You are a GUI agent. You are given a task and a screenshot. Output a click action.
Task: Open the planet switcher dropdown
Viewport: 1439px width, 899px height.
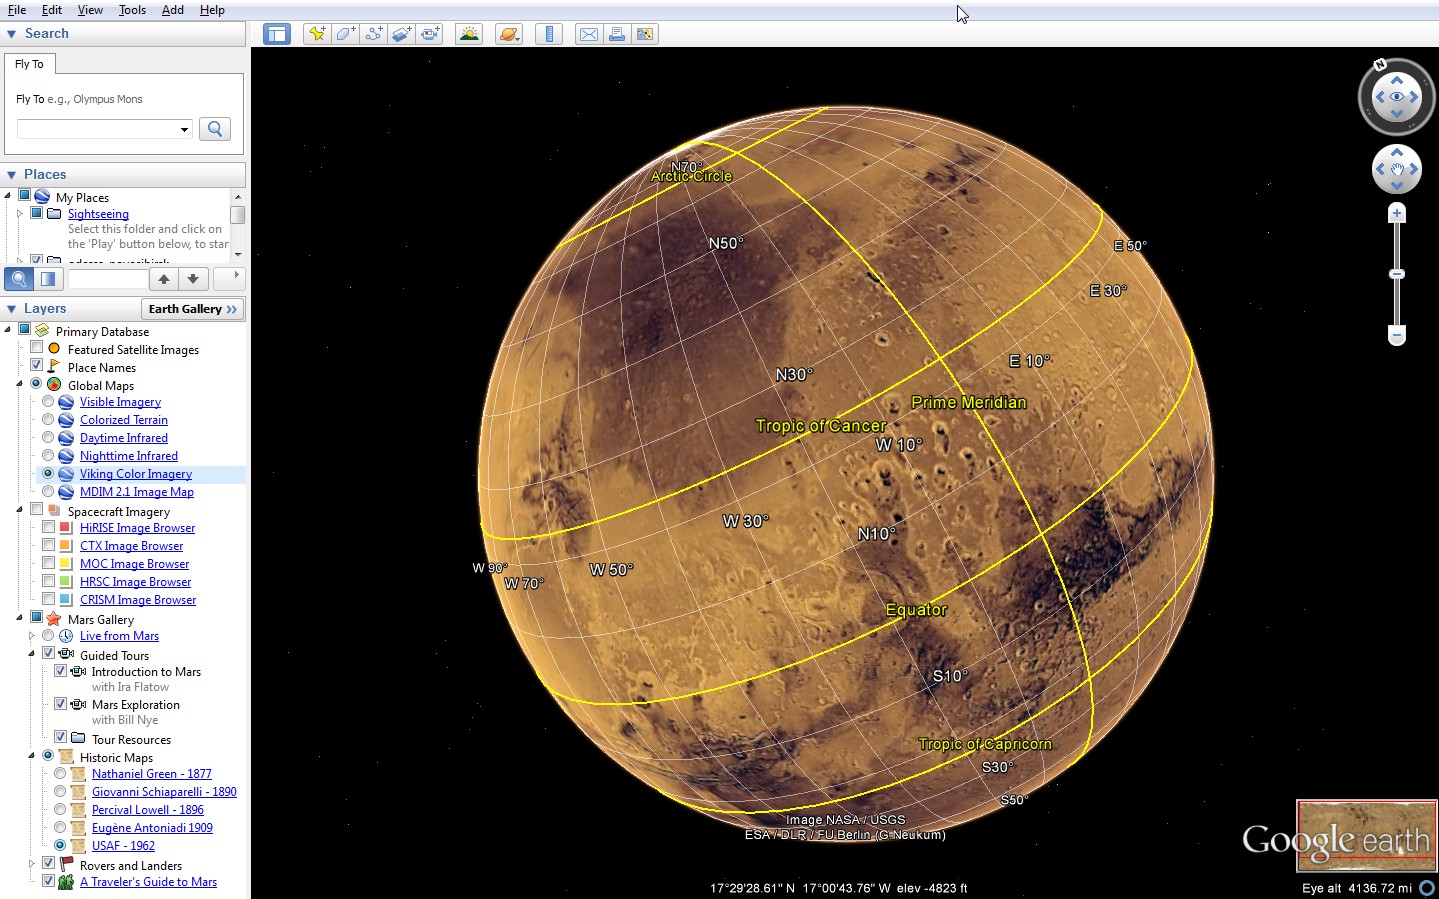tap(508, 33)
